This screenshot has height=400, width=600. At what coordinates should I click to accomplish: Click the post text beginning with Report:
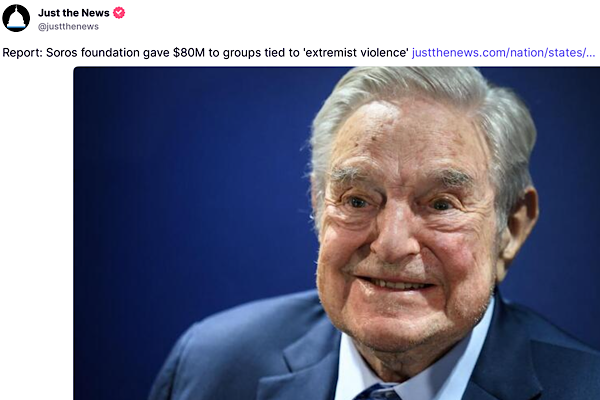click(205, 52)
